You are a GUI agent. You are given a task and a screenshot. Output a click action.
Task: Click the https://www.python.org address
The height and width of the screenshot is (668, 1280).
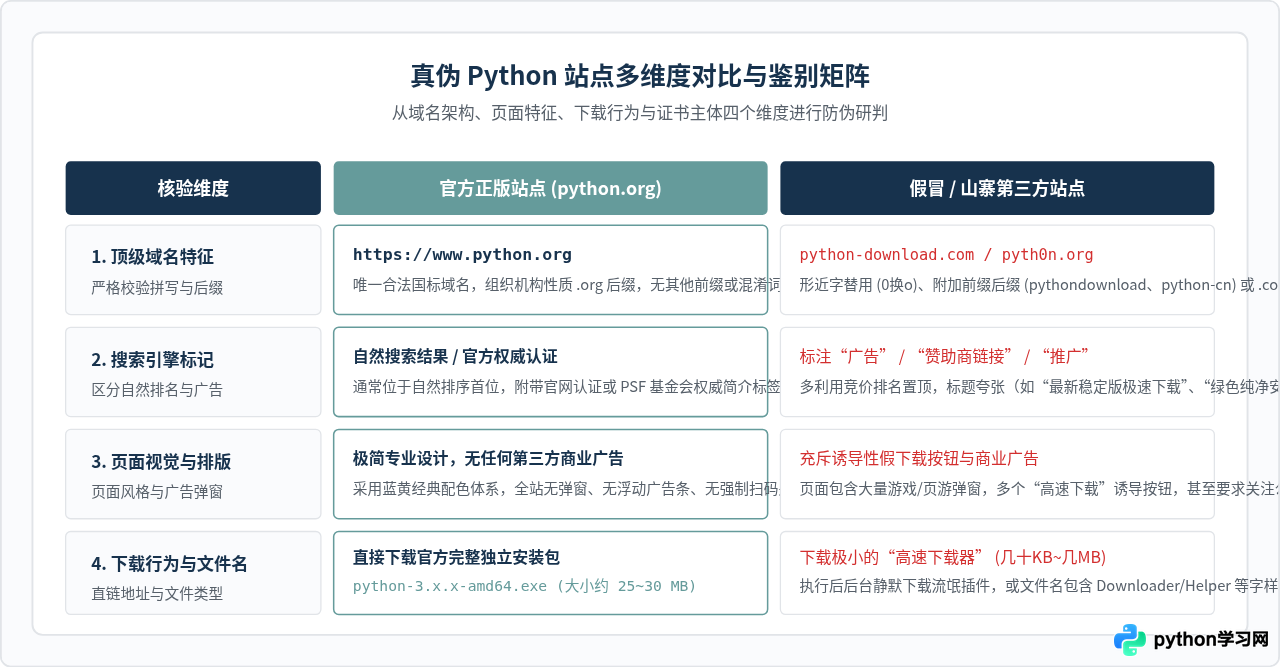pos(462,254)
